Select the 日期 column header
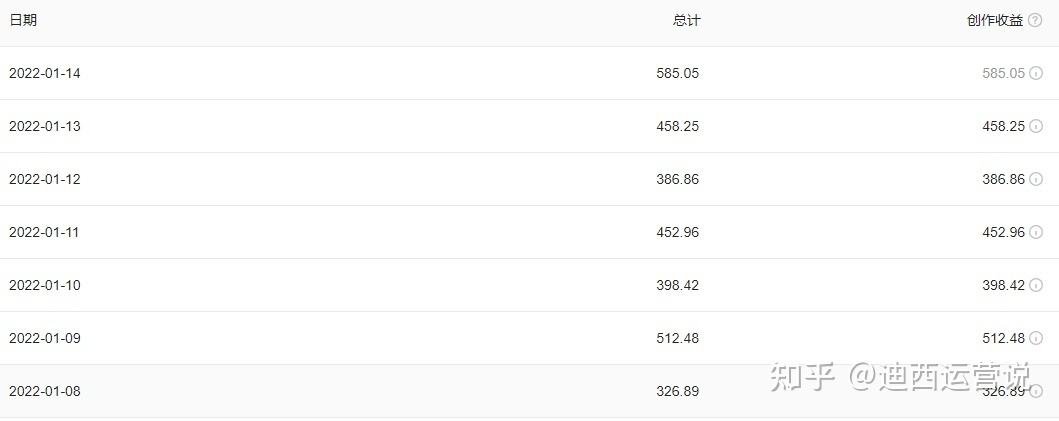Image resolution: width=1059 pixels, height=421 pixels. pos(23,20)
